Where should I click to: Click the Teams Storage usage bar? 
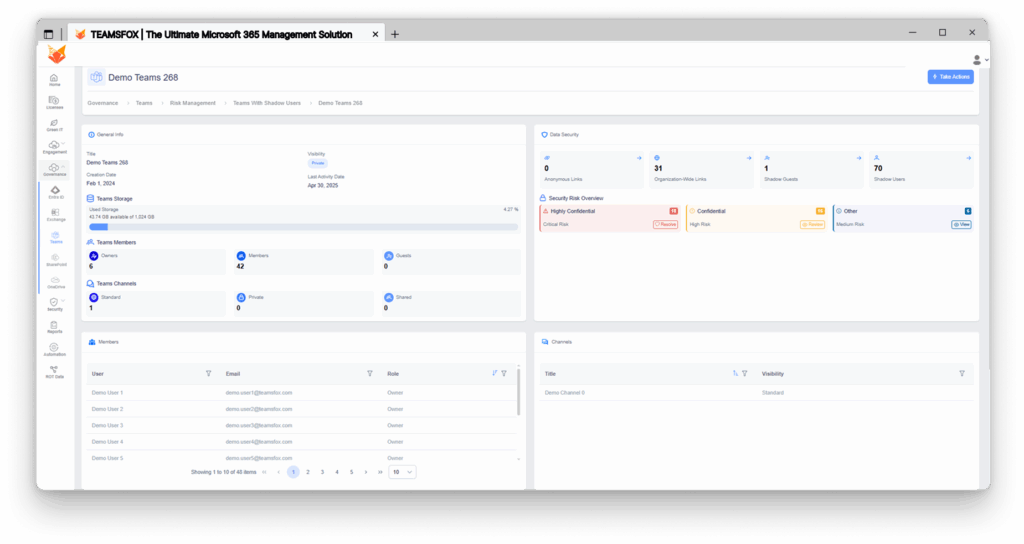(x=304, y=227)
